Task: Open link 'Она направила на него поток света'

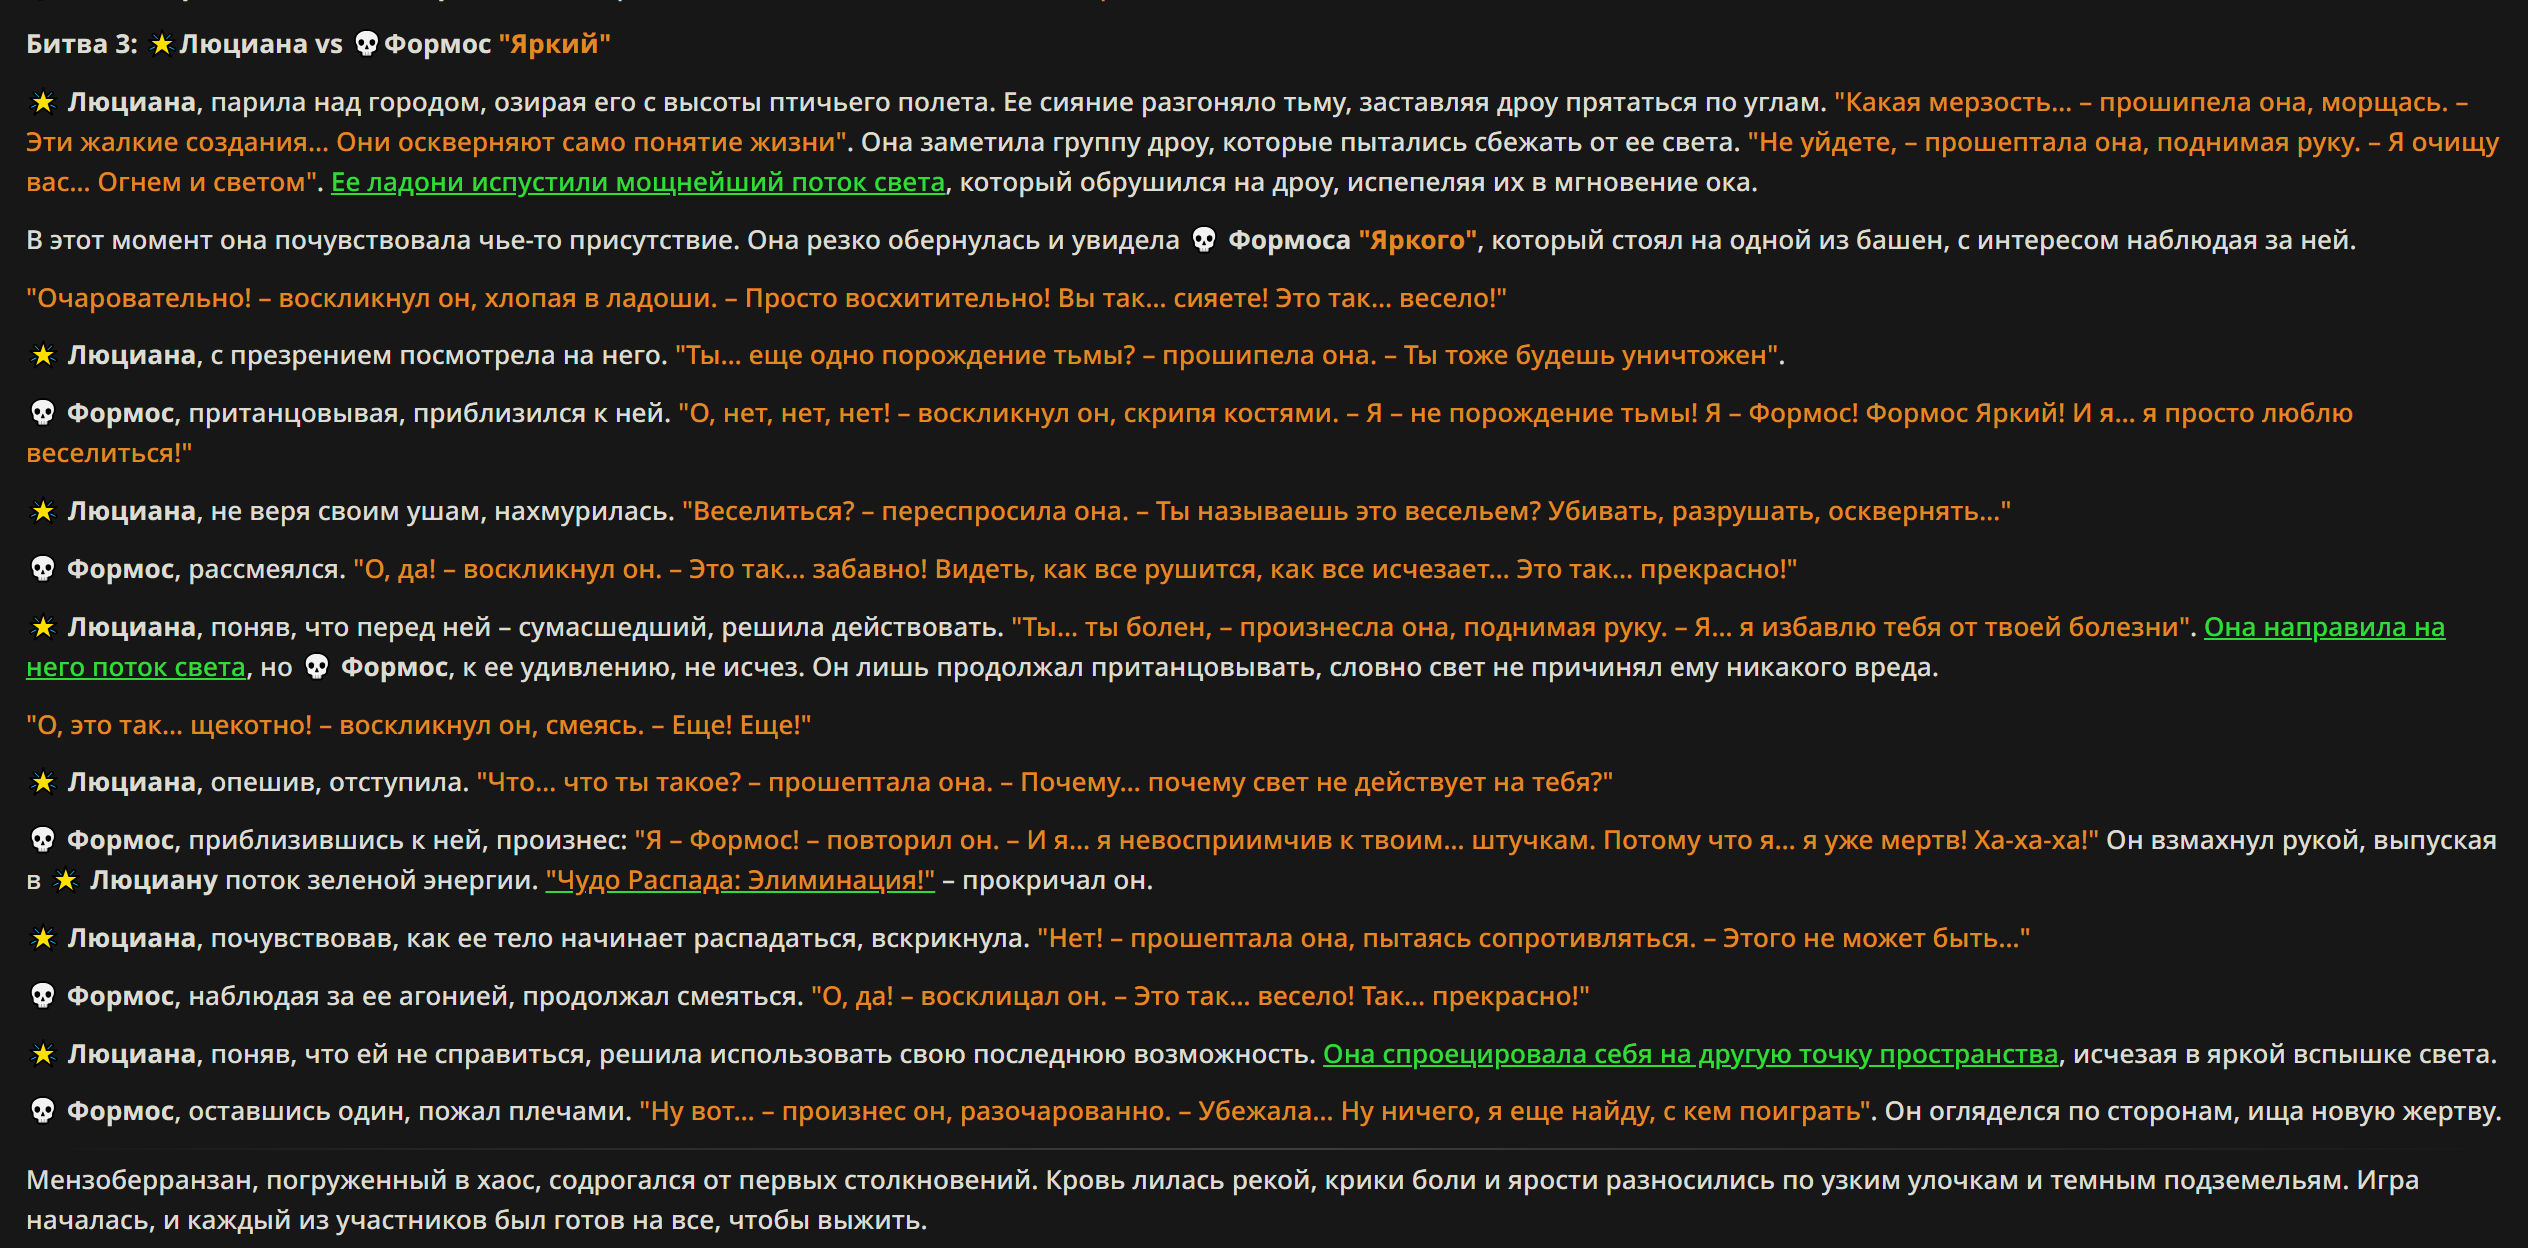Action: [x=2324, y=627]
